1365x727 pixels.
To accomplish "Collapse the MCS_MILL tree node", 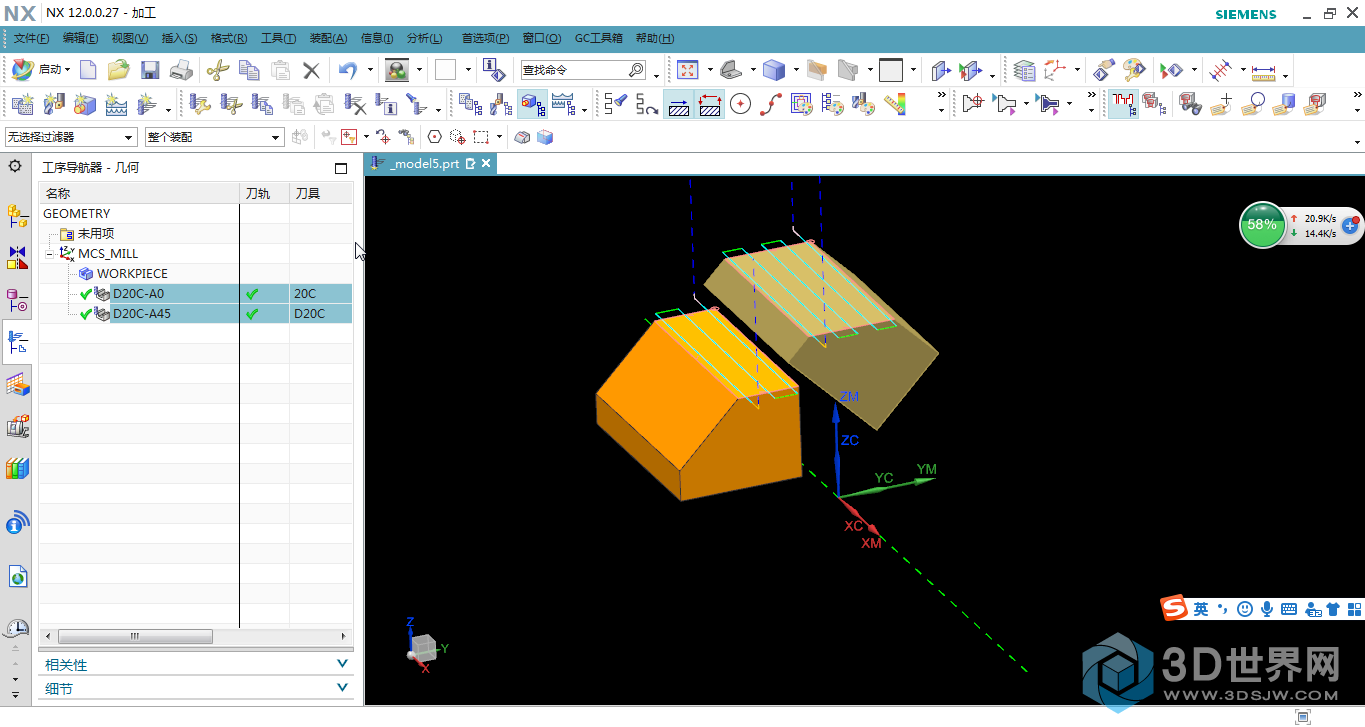I will click(x=50, y=254).
